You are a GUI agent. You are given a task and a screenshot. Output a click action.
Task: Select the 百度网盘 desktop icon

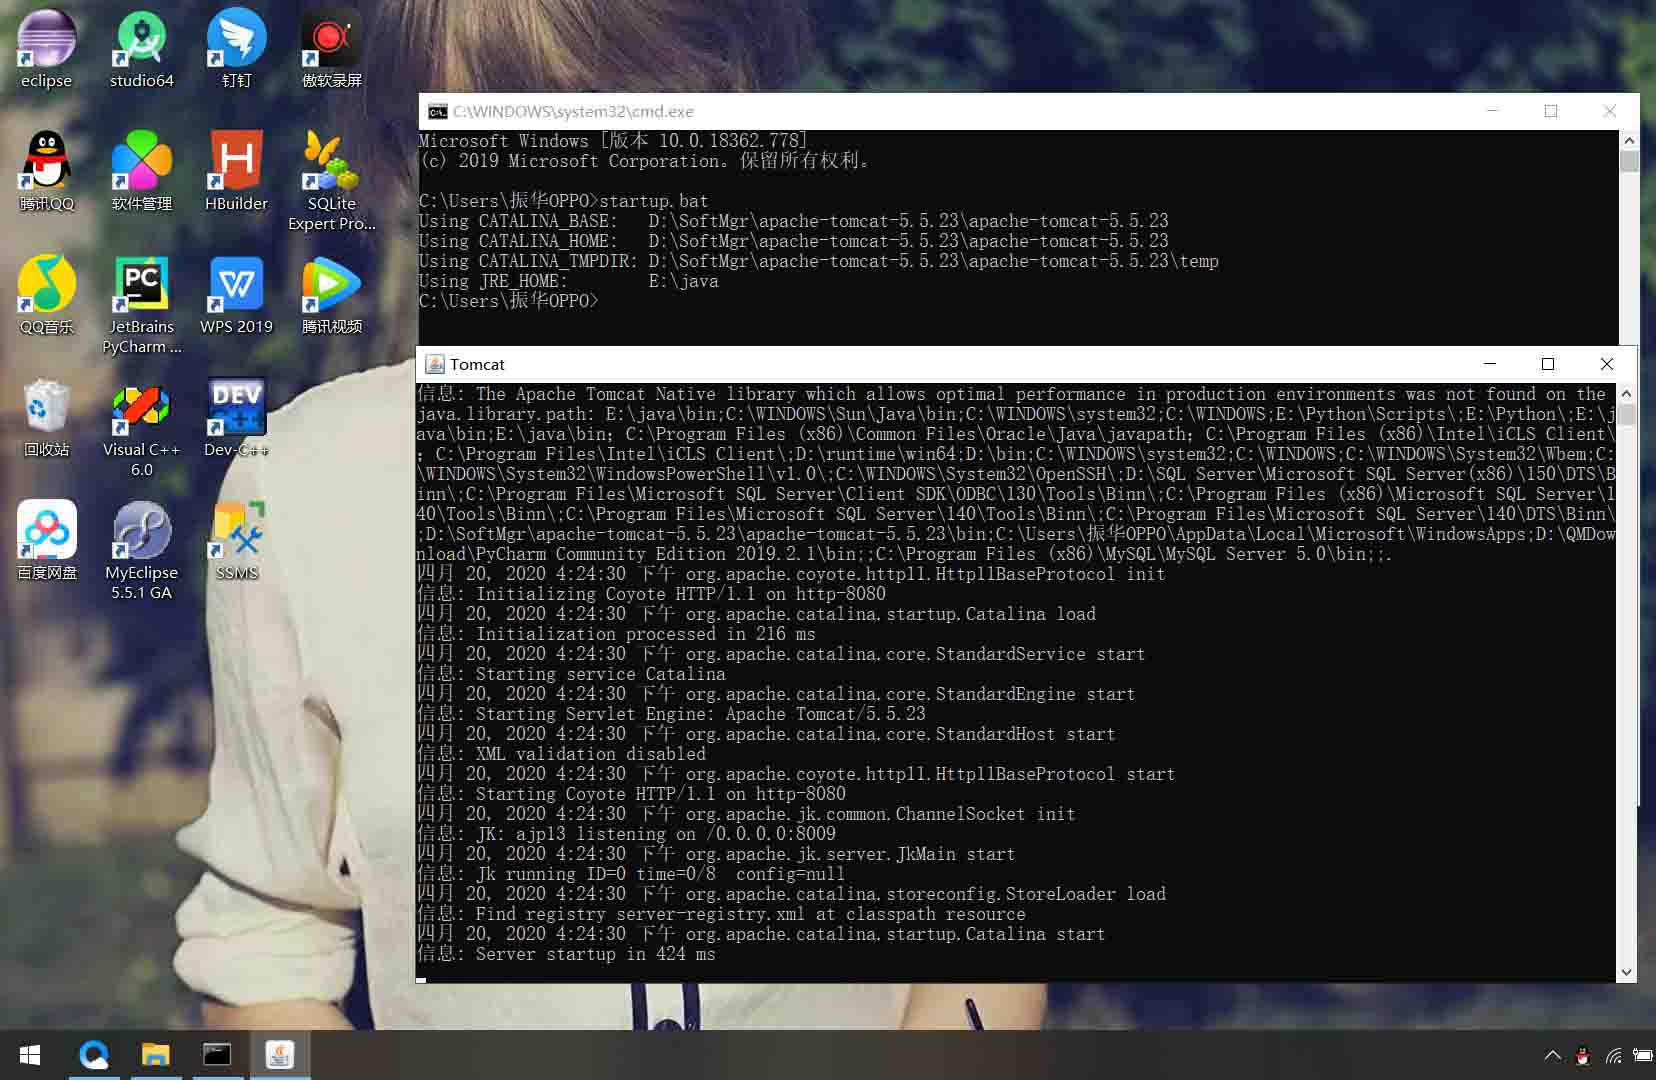[x=46, y=540]
